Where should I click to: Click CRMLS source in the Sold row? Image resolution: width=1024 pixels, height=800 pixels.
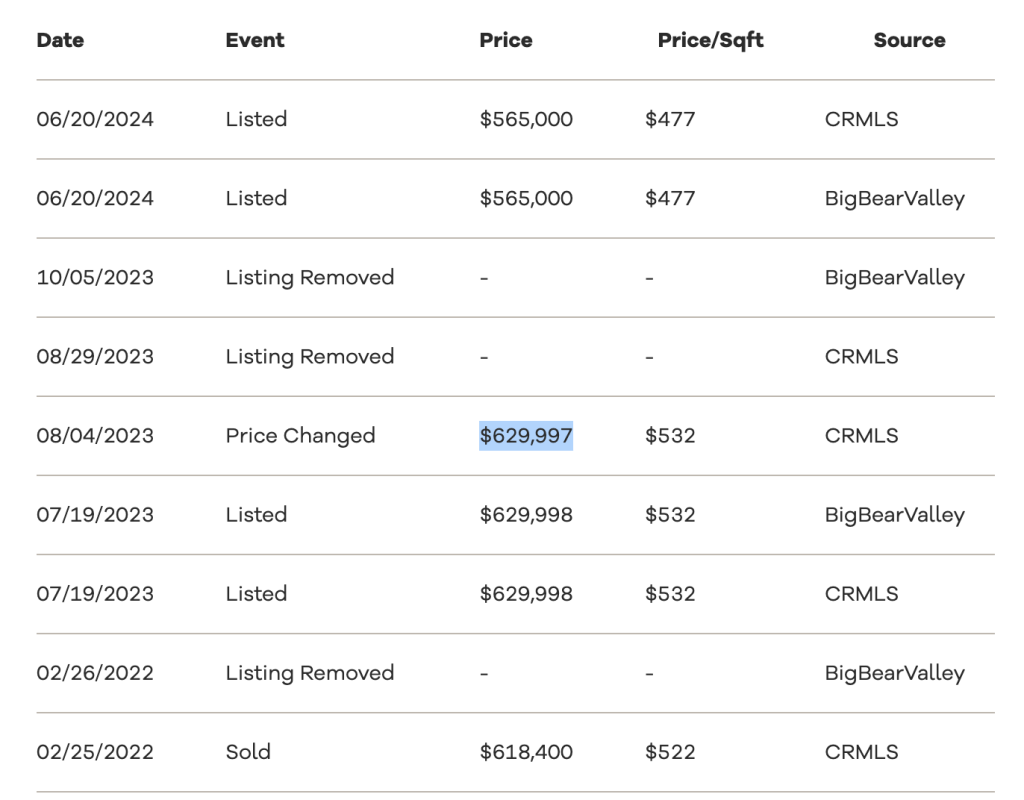pyautogui.click(x=861, y=752)
